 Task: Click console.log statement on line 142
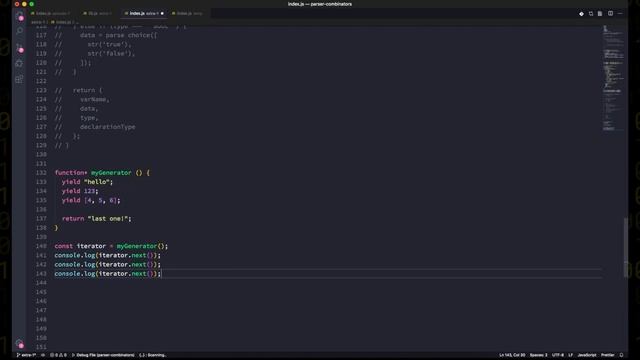coord(107,264)
